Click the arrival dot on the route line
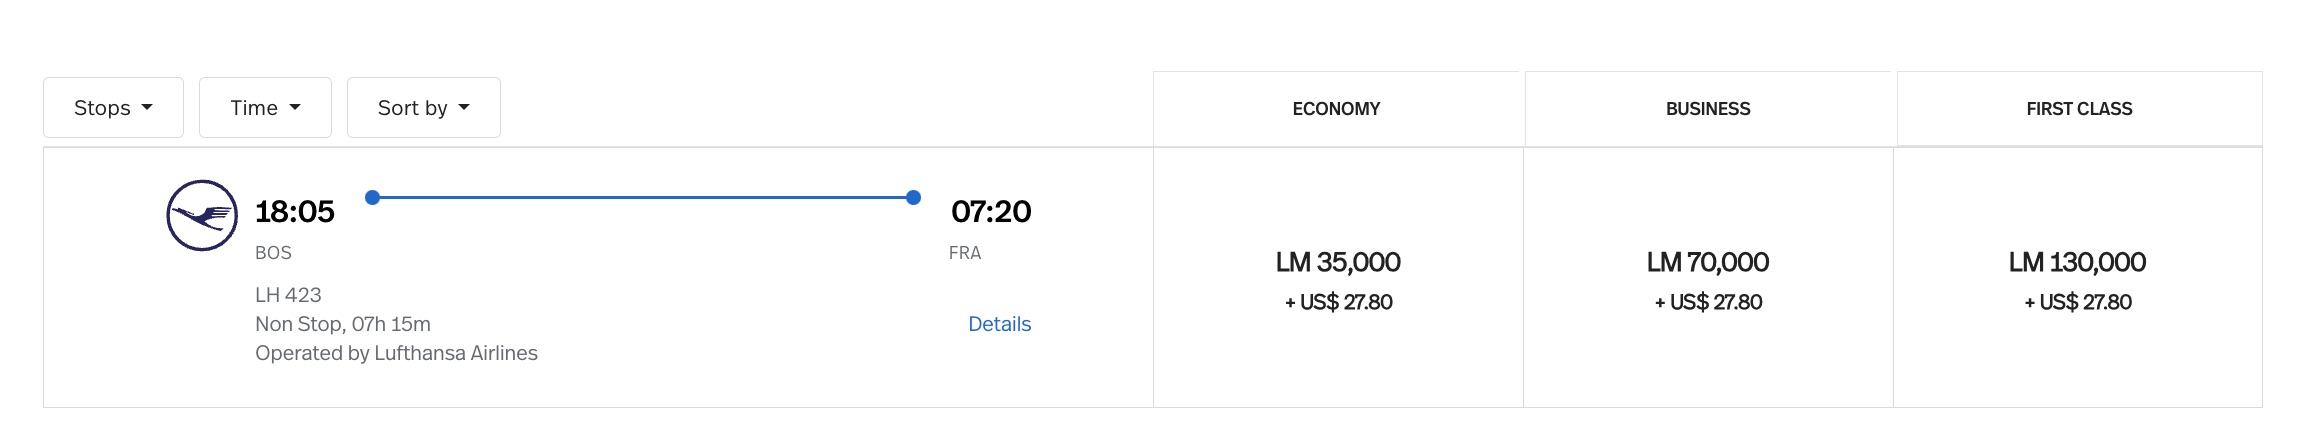 tap(913, 198)
